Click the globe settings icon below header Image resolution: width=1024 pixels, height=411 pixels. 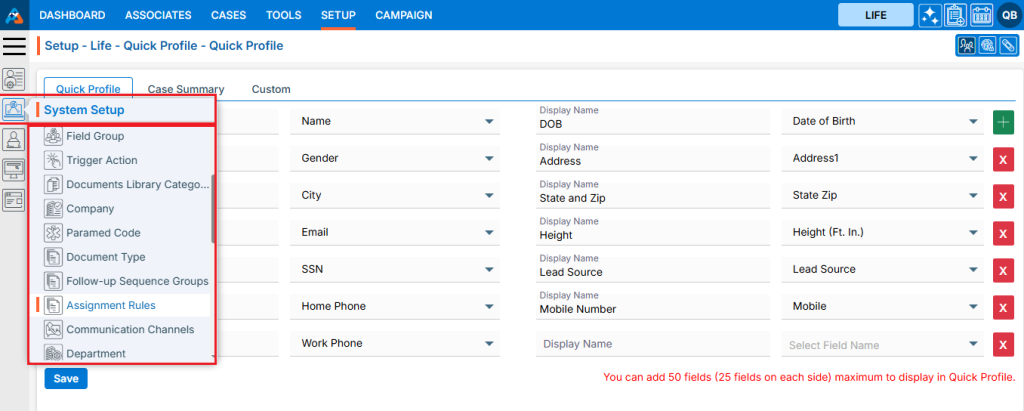pos(987,45)
